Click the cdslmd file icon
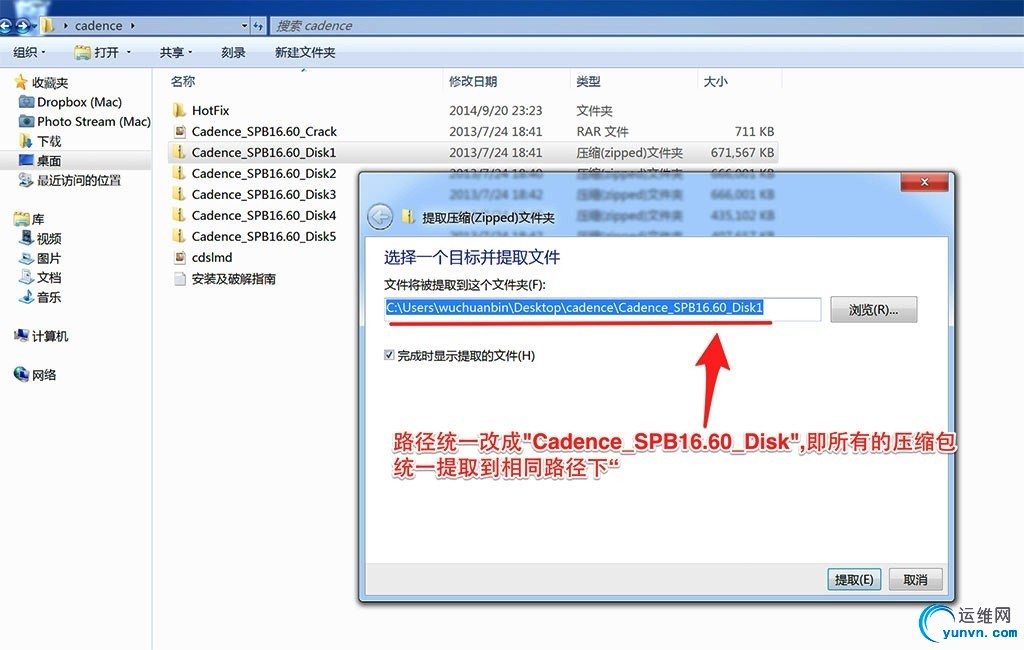 [x=180, y=257]
